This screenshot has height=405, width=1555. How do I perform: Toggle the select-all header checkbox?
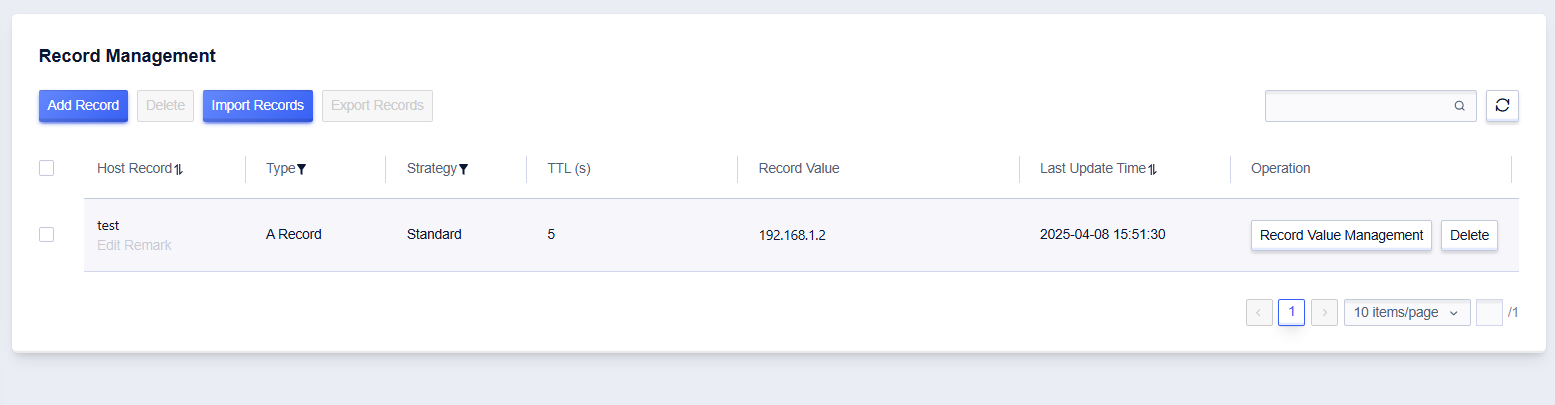[x=46, y=168]
